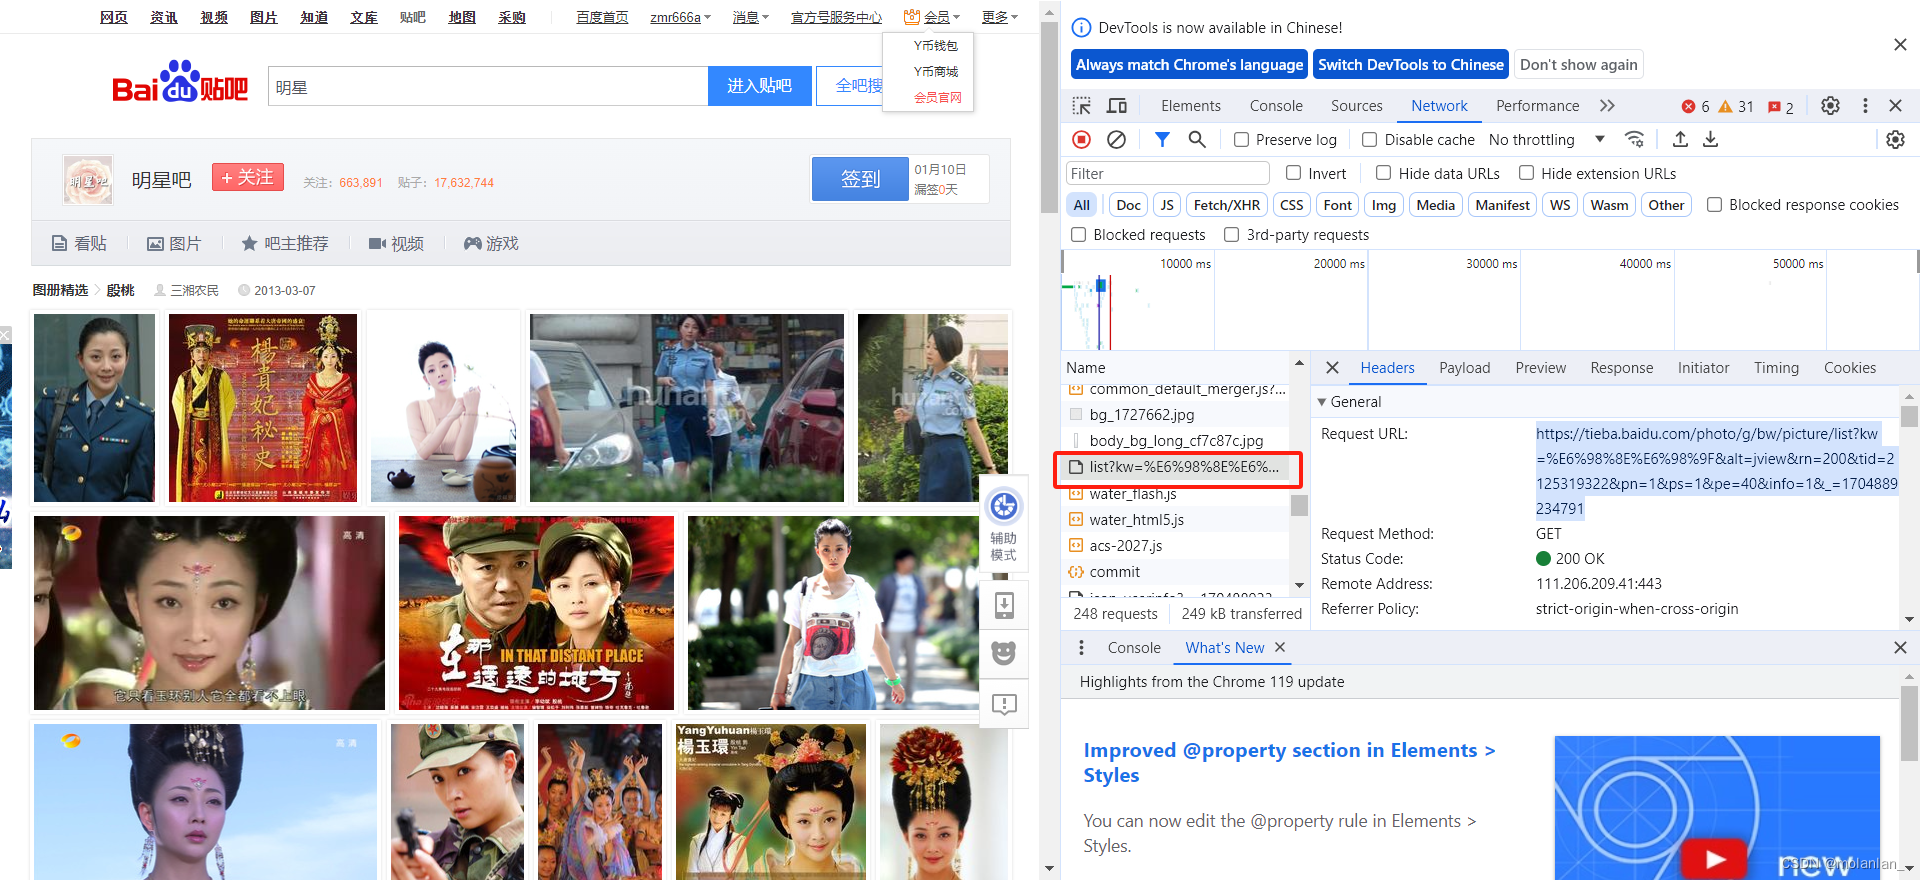
Task: Check Blocked response cookies
Action: pyautogui.click(x=1714, y=204)
